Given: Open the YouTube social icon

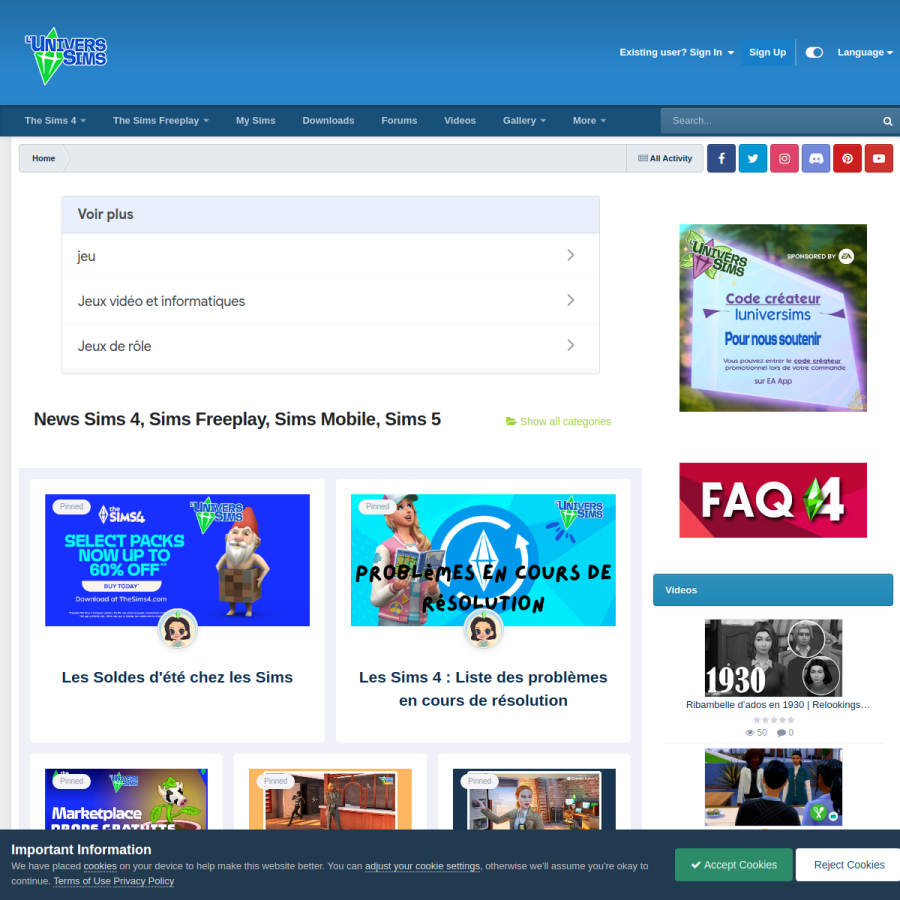Looking at the screenshot, I should [x=879, y=158].
